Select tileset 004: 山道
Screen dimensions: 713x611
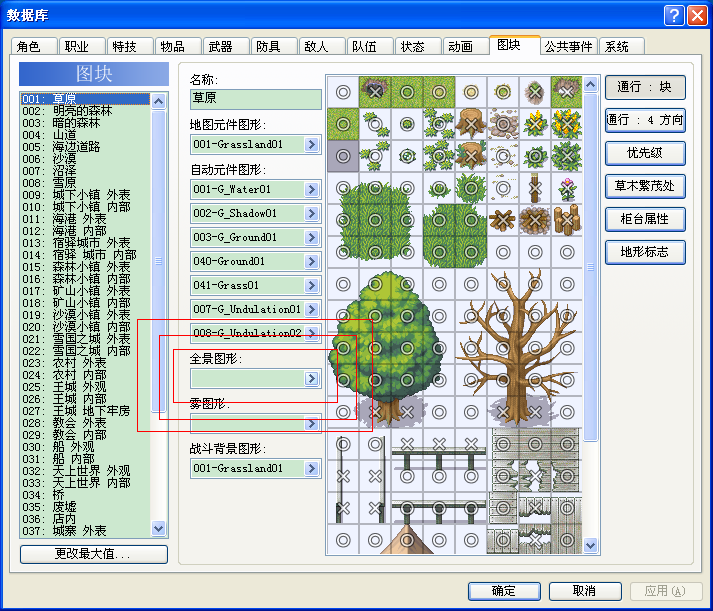click(x=85, y=135)
